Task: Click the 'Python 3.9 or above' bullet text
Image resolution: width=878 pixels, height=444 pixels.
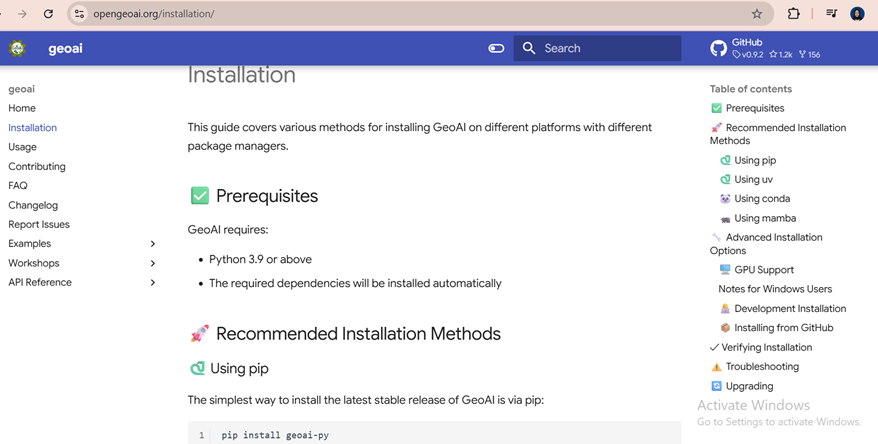Action: click(260, 259)
